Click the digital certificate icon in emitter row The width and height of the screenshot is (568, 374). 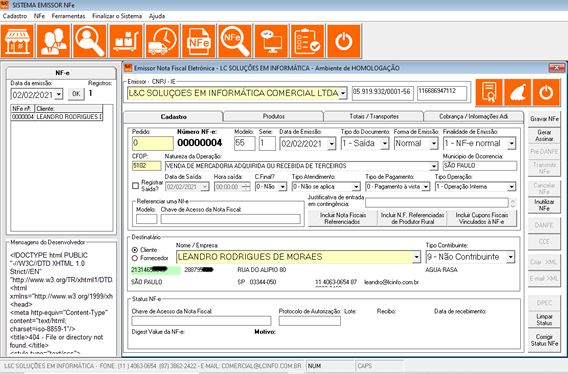click(x=489, y=92)
